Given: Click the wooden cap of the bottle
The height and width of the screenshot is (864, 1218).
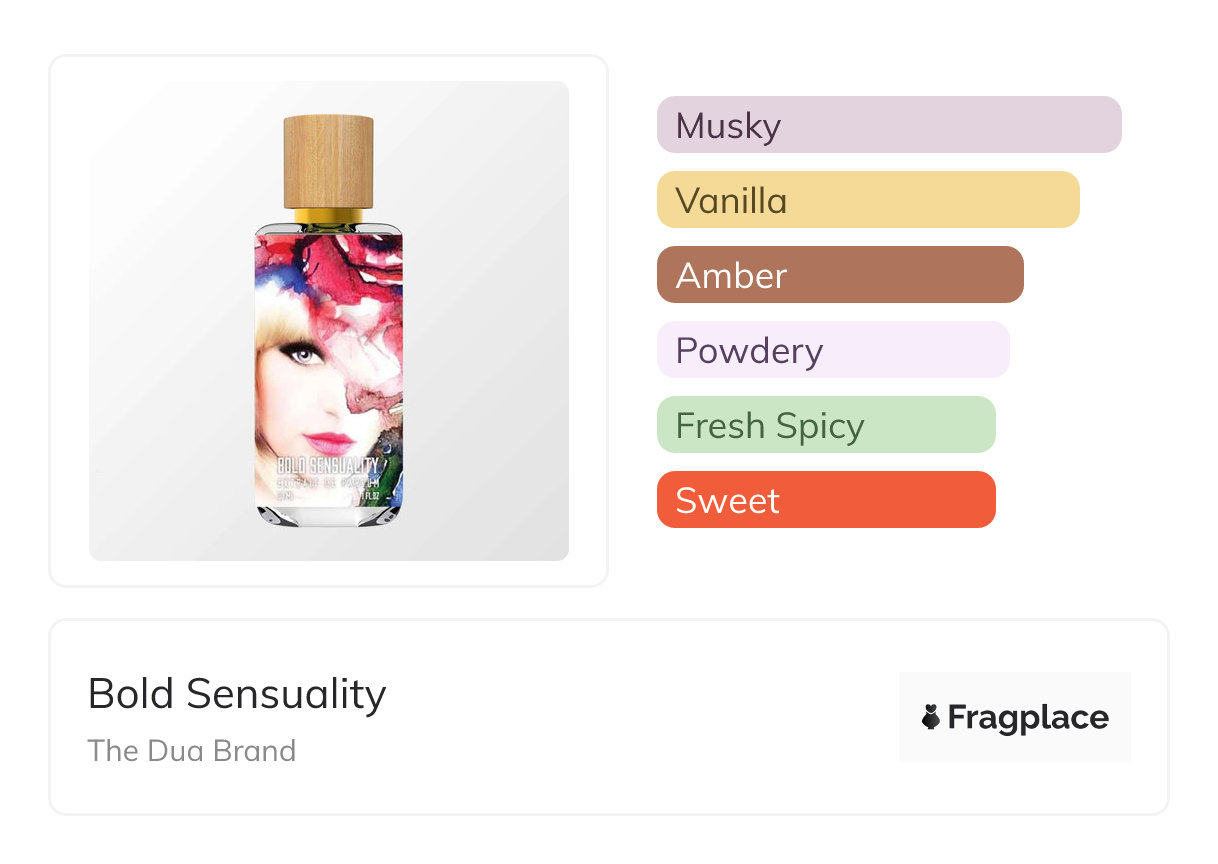Looking at the screenshot, I should 328,160.
